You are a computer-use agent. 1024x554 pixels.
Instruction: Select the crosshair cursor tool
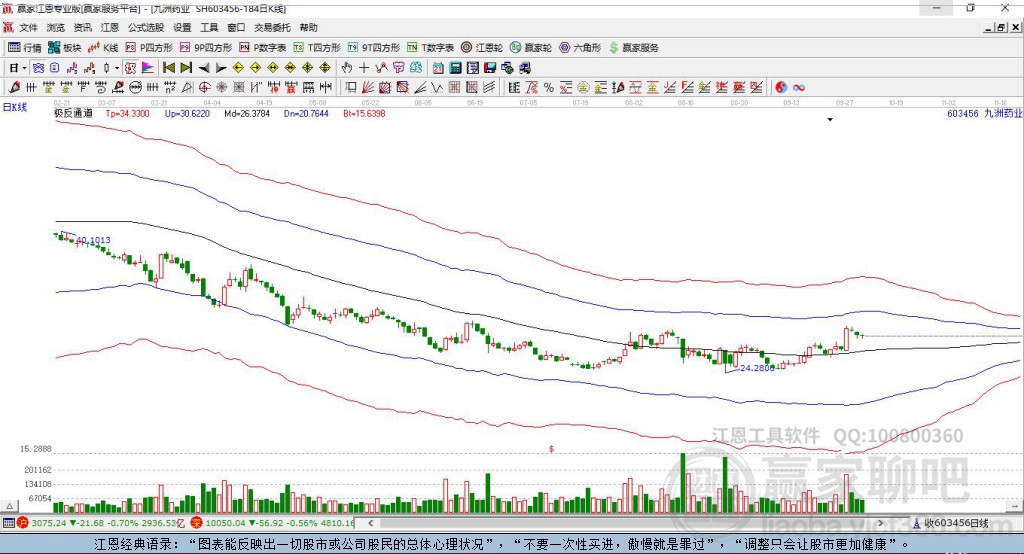pyautogui.click(x=364, y=68)
